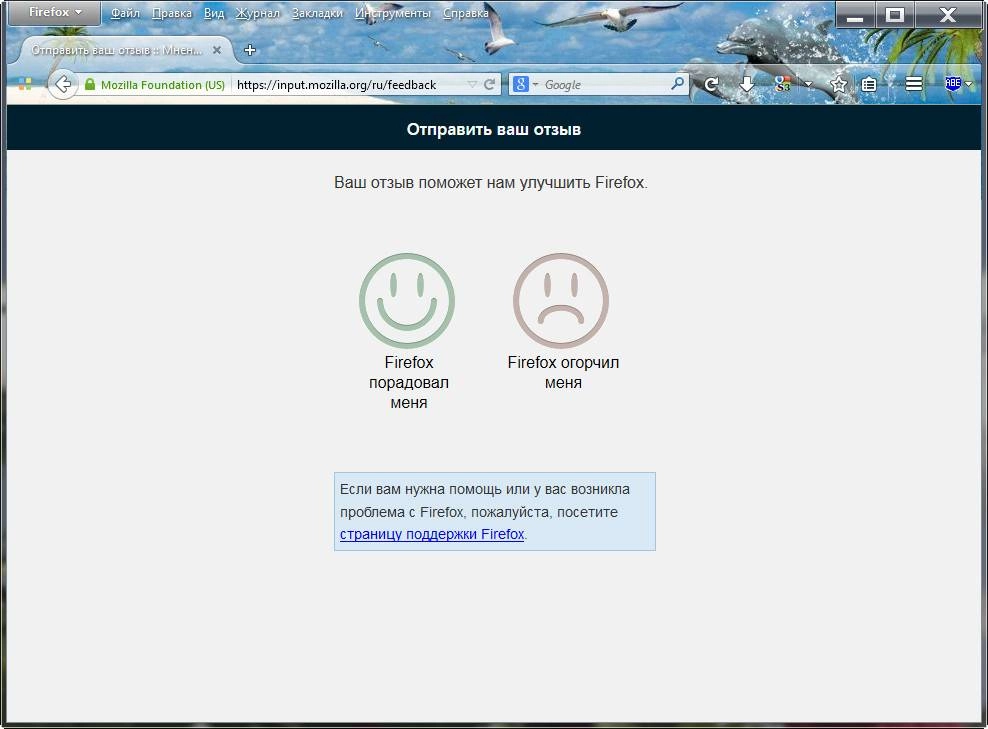Expand the ABE icon dropdown arrow

point(968,84)
